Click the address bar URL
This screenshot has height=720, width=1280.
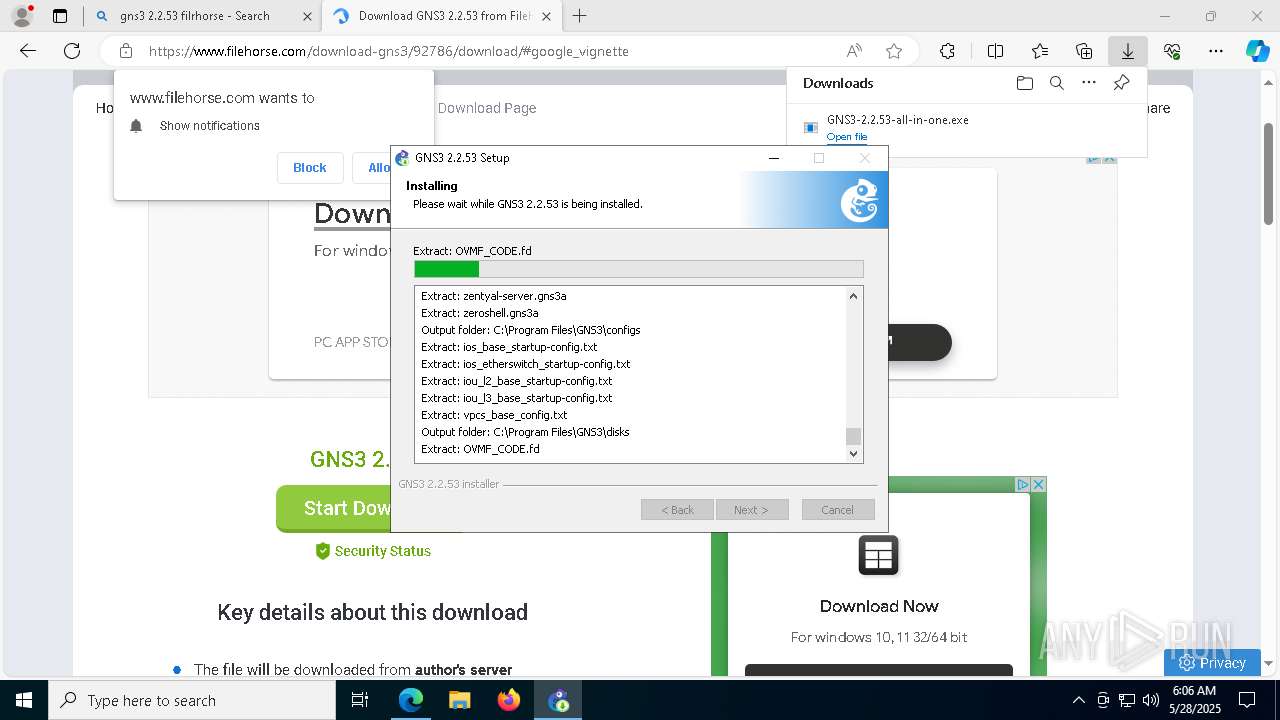(x=389, y=51)
